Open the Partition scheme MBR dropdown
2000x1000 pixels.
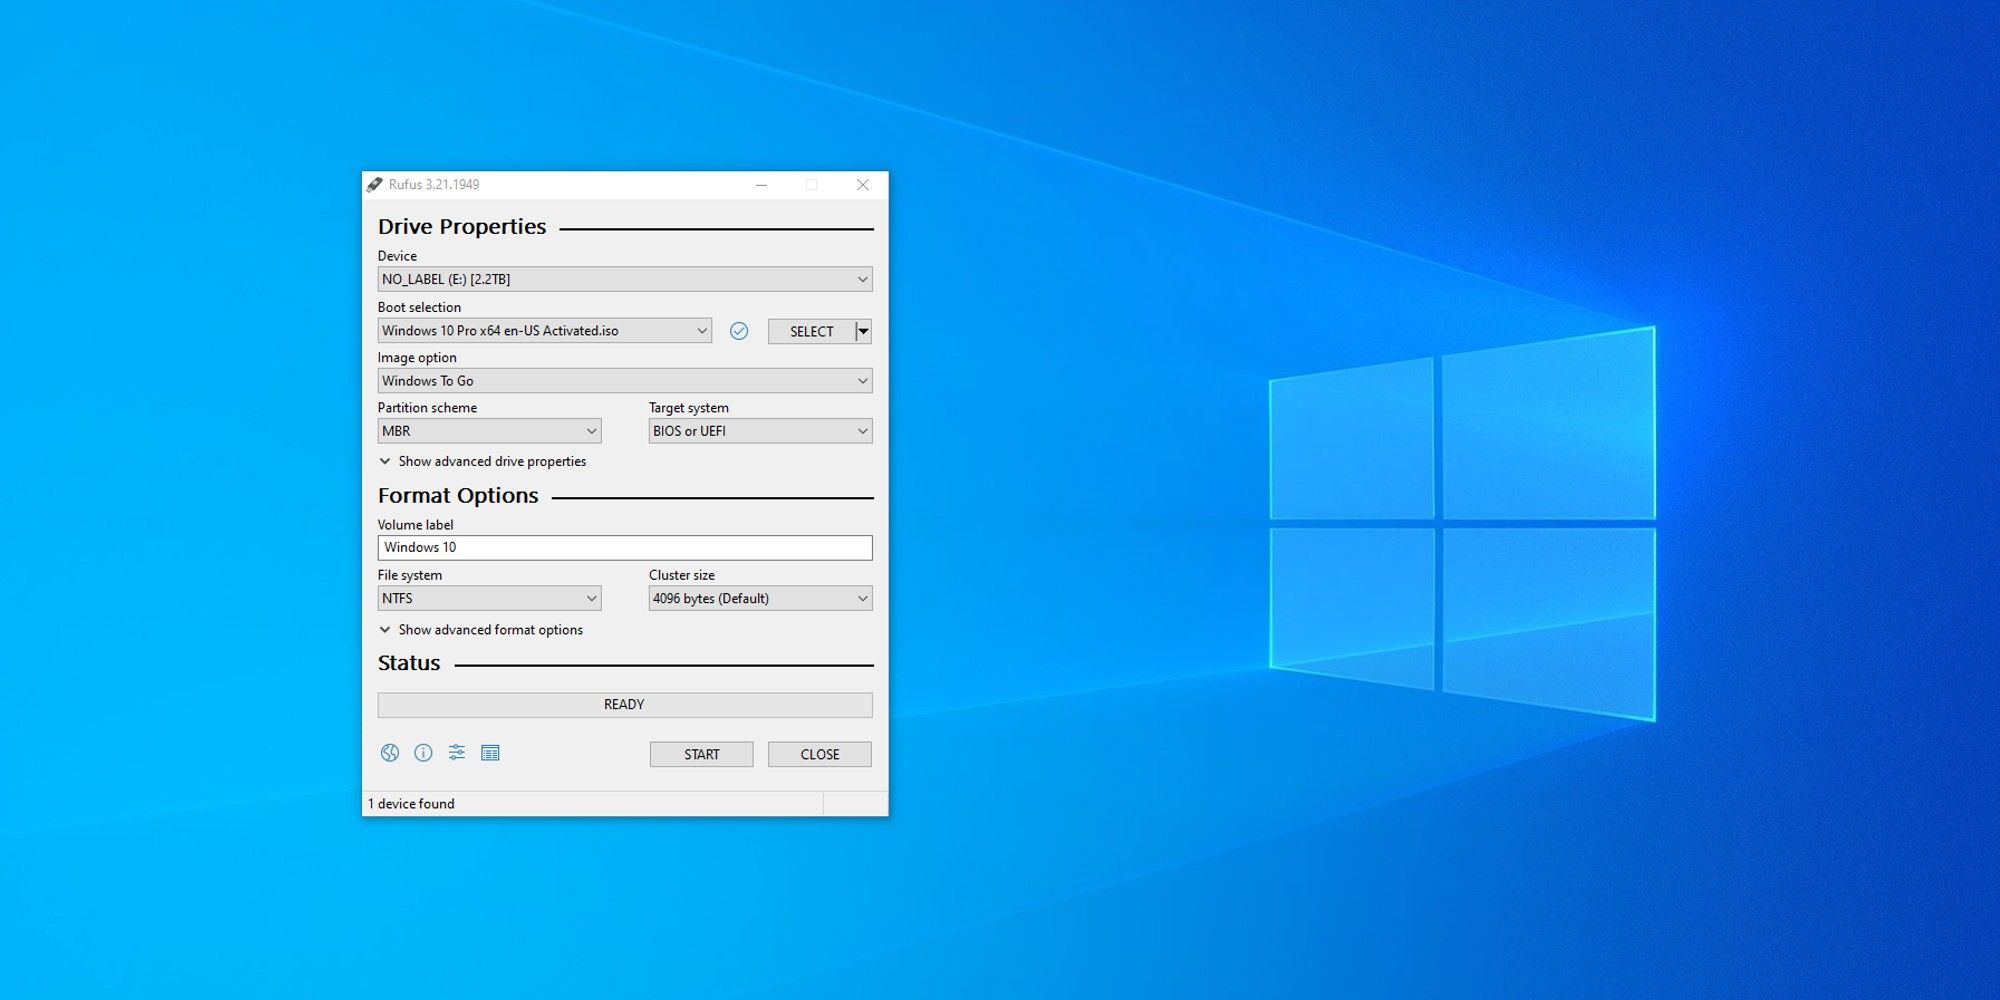coord(489,431)
